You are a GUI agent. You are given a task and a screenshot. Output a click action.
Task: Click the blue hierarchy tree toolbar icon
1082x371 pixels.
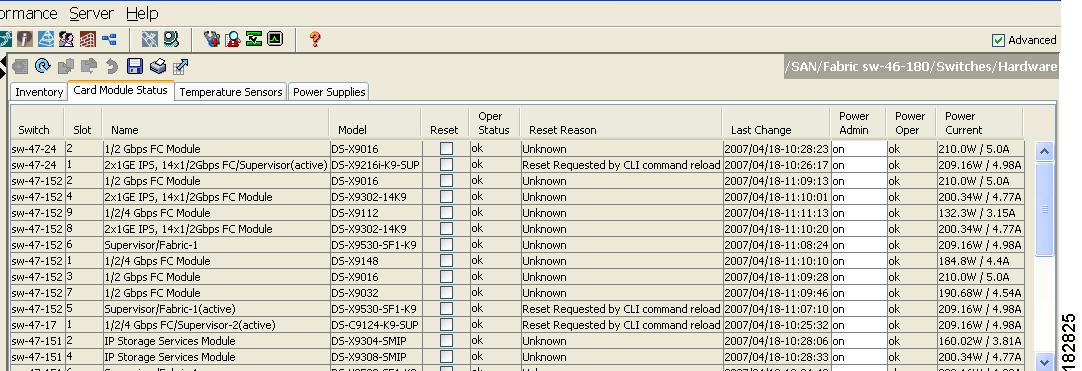point(109,39)
